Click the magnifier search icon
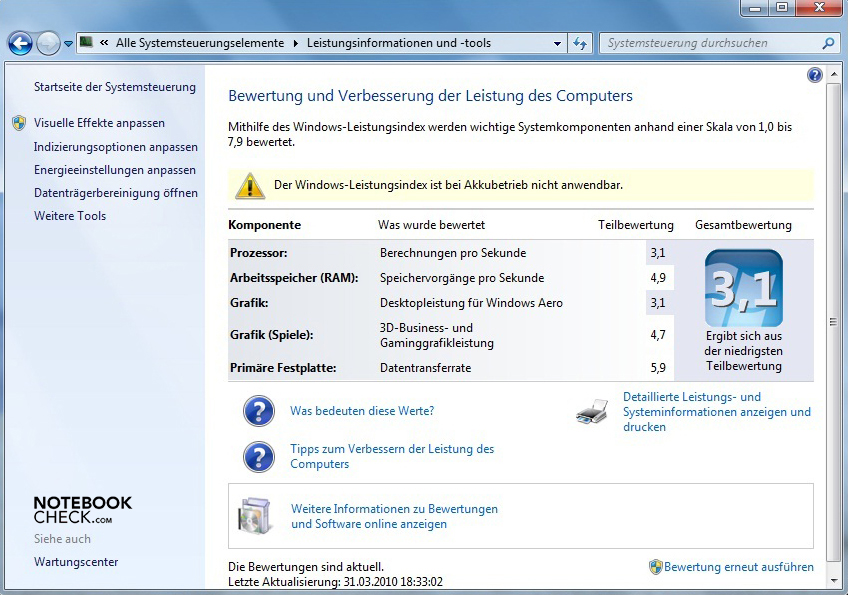This screenshot has height=595, width=848. [828, 43]
